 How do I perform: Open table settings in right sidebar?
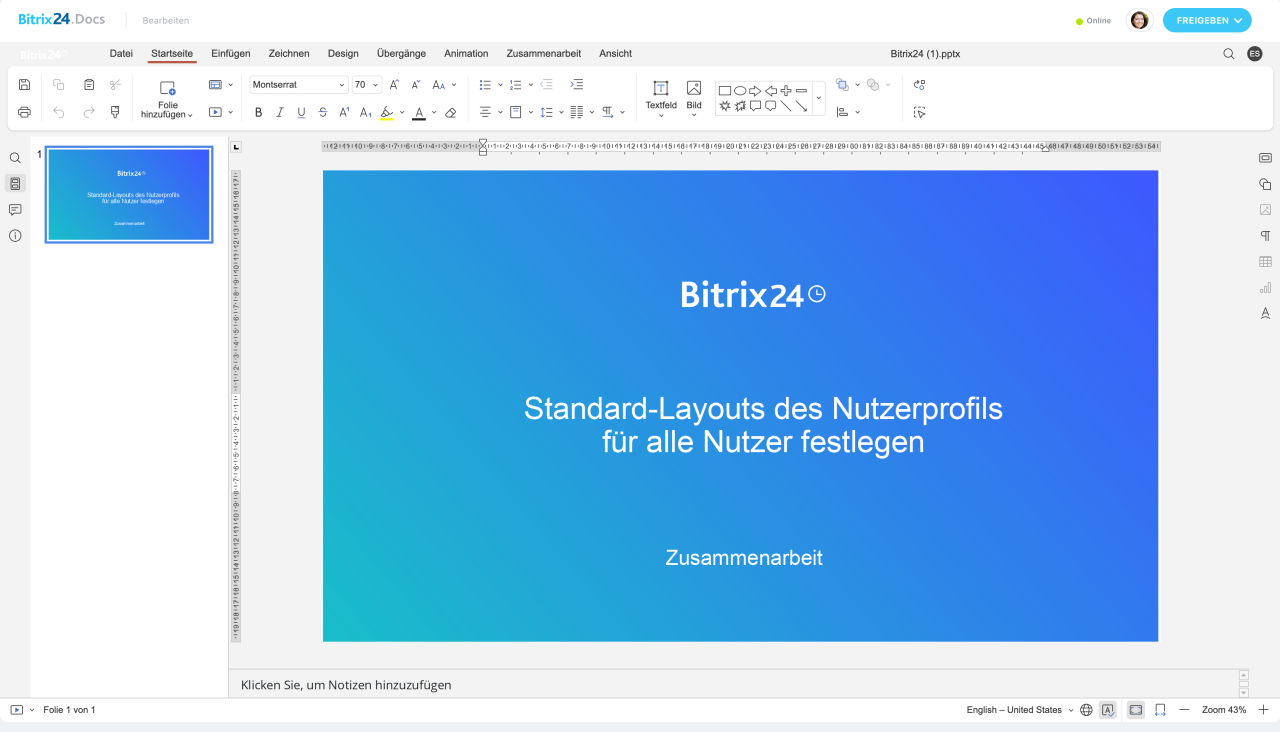coord(1265,262)
